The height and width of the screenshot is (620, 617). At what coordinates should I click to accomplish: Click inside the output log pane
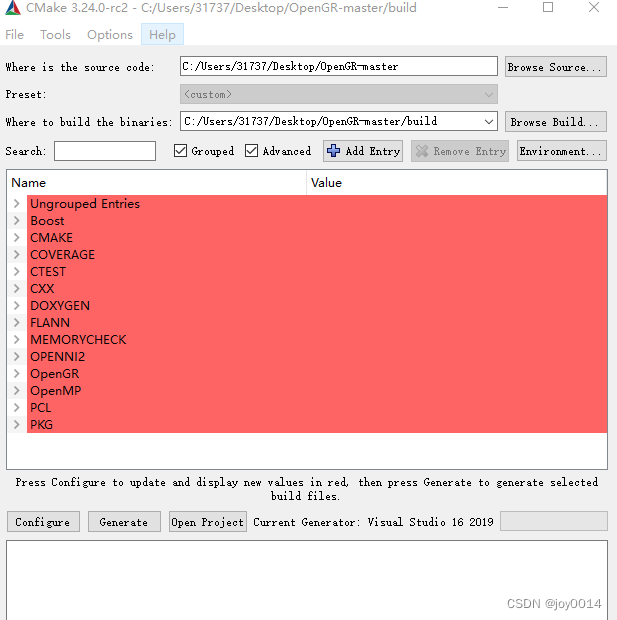coord(307,580)
